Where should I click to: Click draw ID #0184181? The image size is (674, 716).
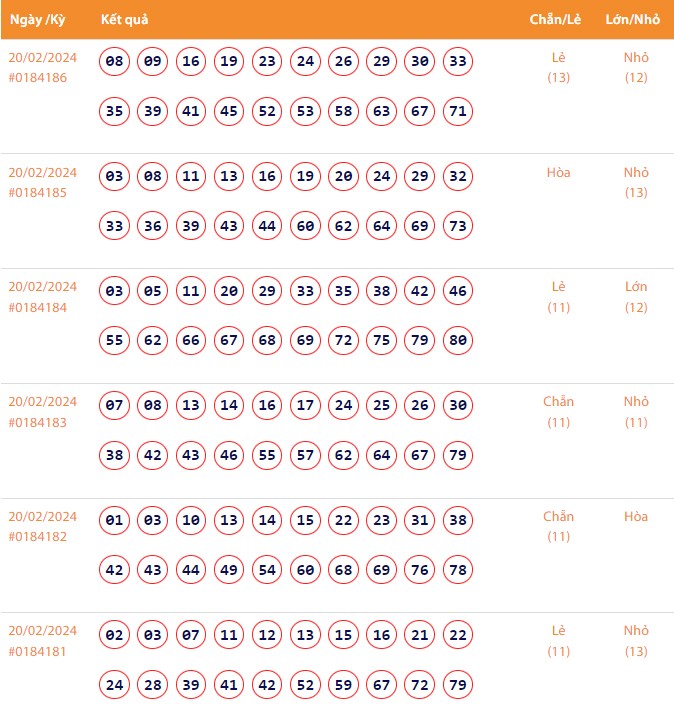click(x=38, y=652)
